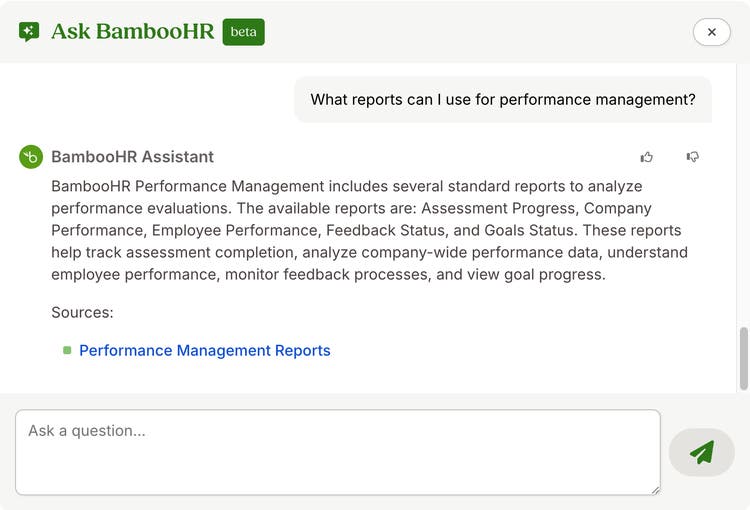Select the user question message bubble
The height and width of the screenshot is (510, 750).
[503, 100]
